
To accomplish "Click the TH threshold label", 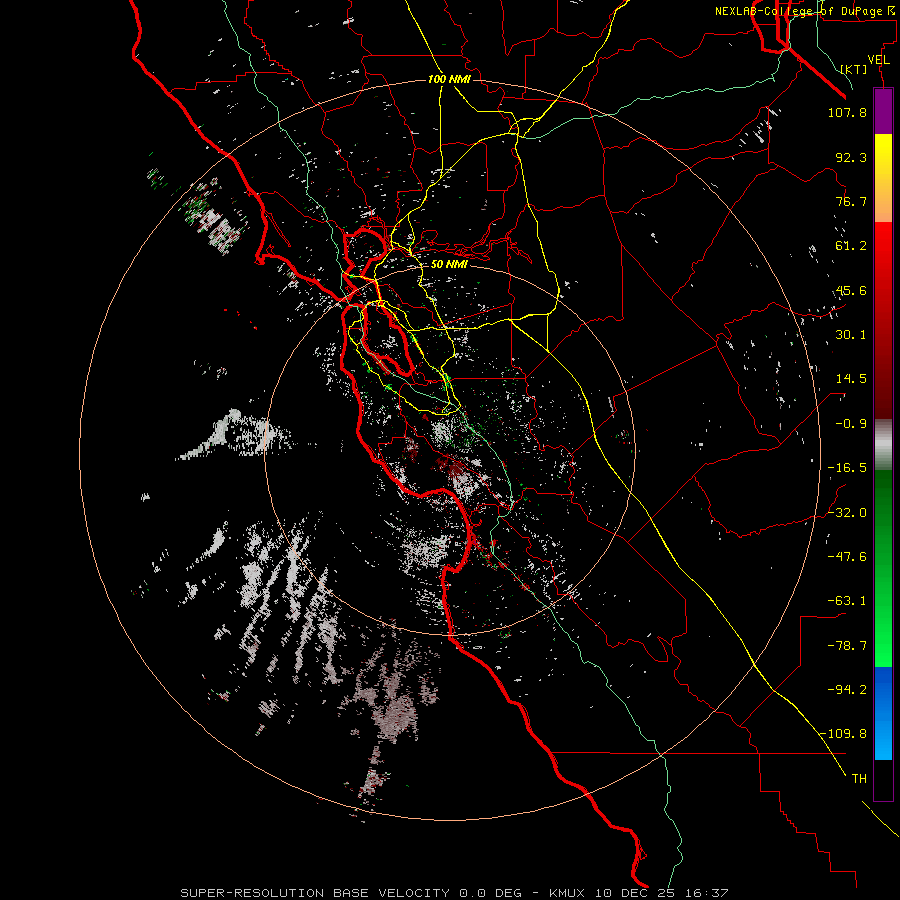I will click(859, 779).
